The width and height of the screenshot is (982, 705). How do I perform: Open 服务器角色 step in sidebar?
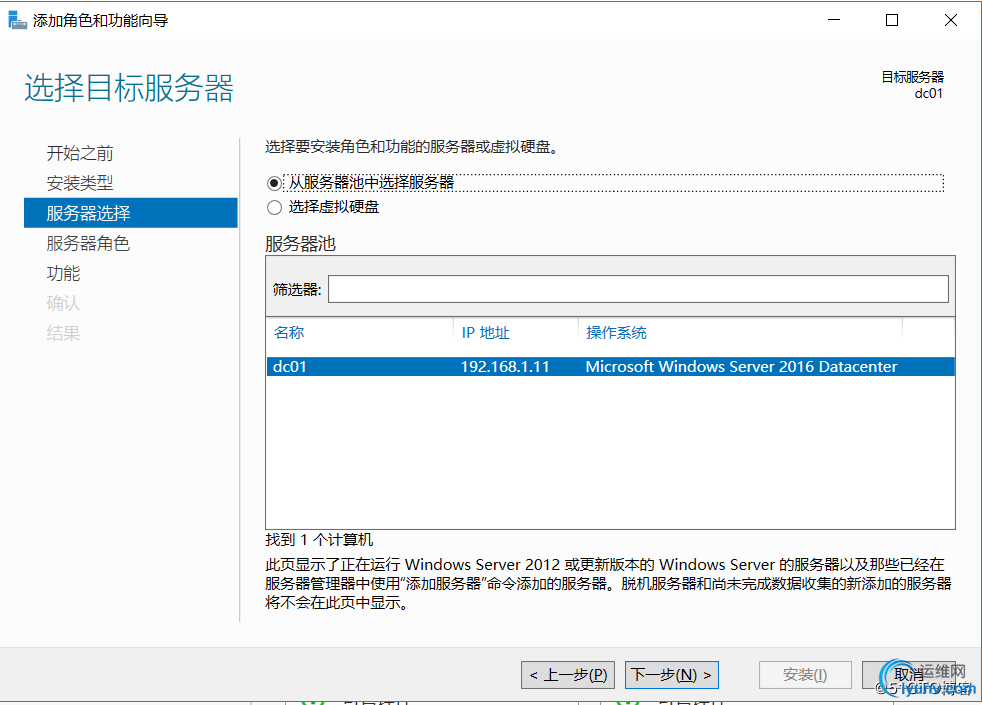[x=88, y=244]
